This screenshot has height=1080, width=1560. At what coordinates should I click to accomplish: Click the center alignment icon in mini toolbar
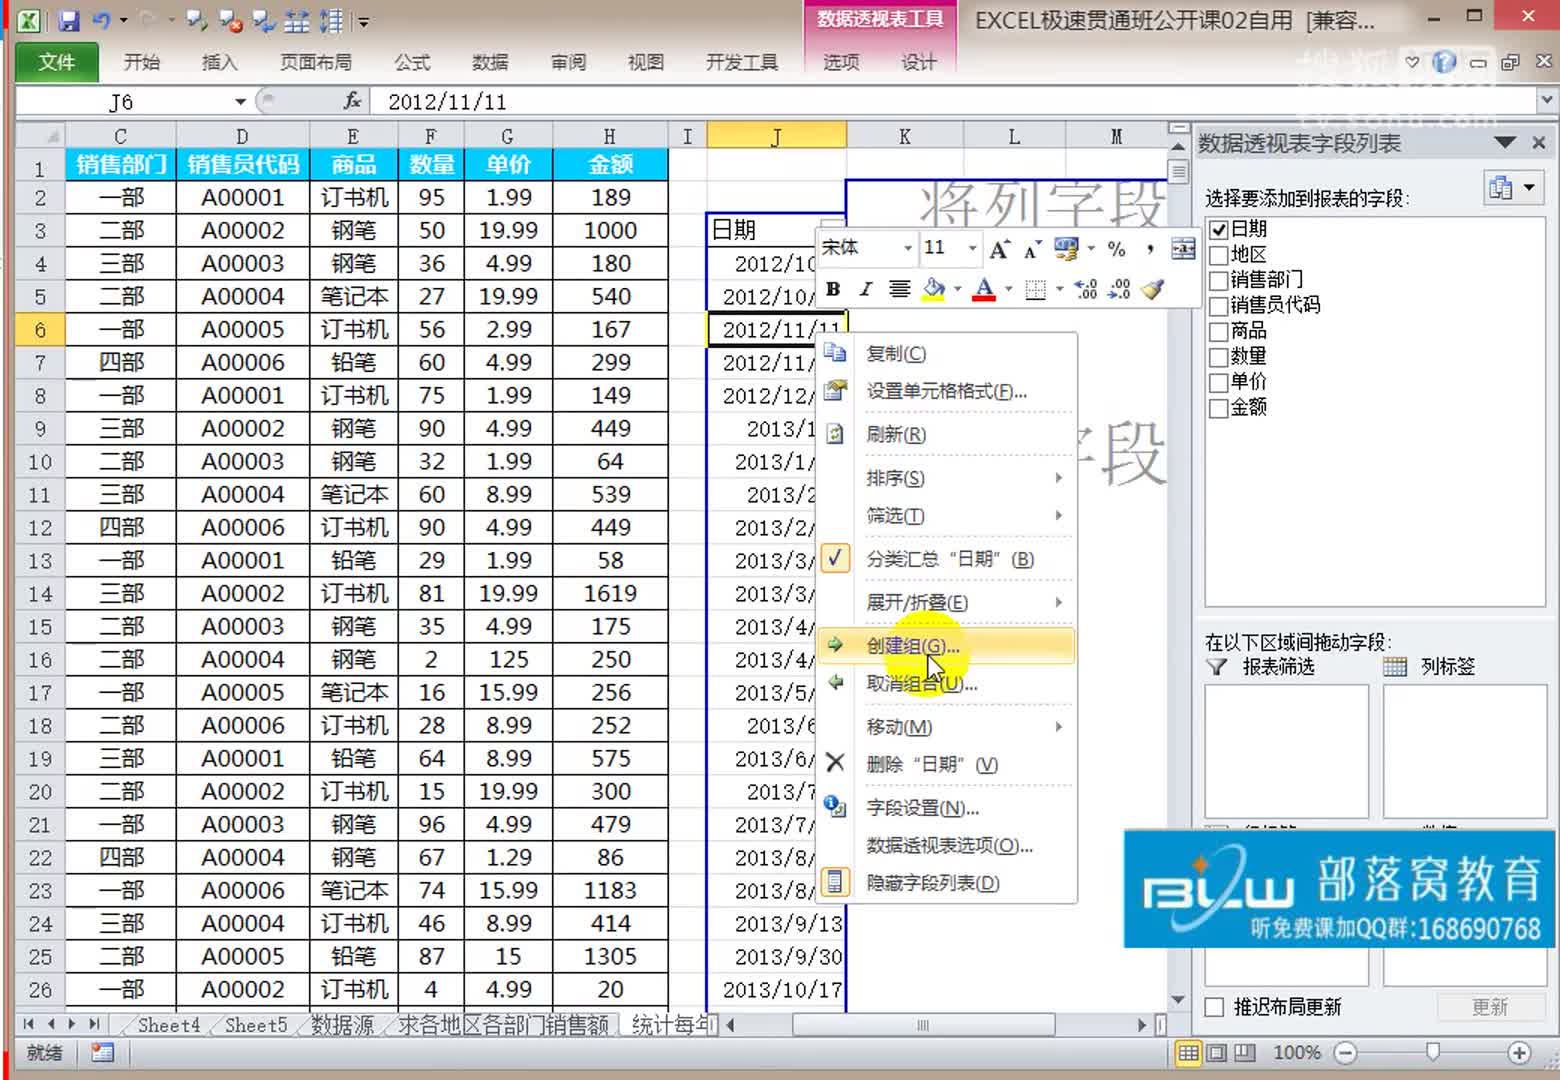point(900,289)
